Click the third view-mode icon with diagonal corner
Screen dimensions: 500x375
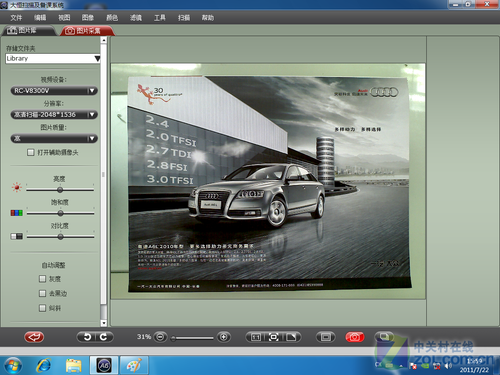click(x=291, y=337)
